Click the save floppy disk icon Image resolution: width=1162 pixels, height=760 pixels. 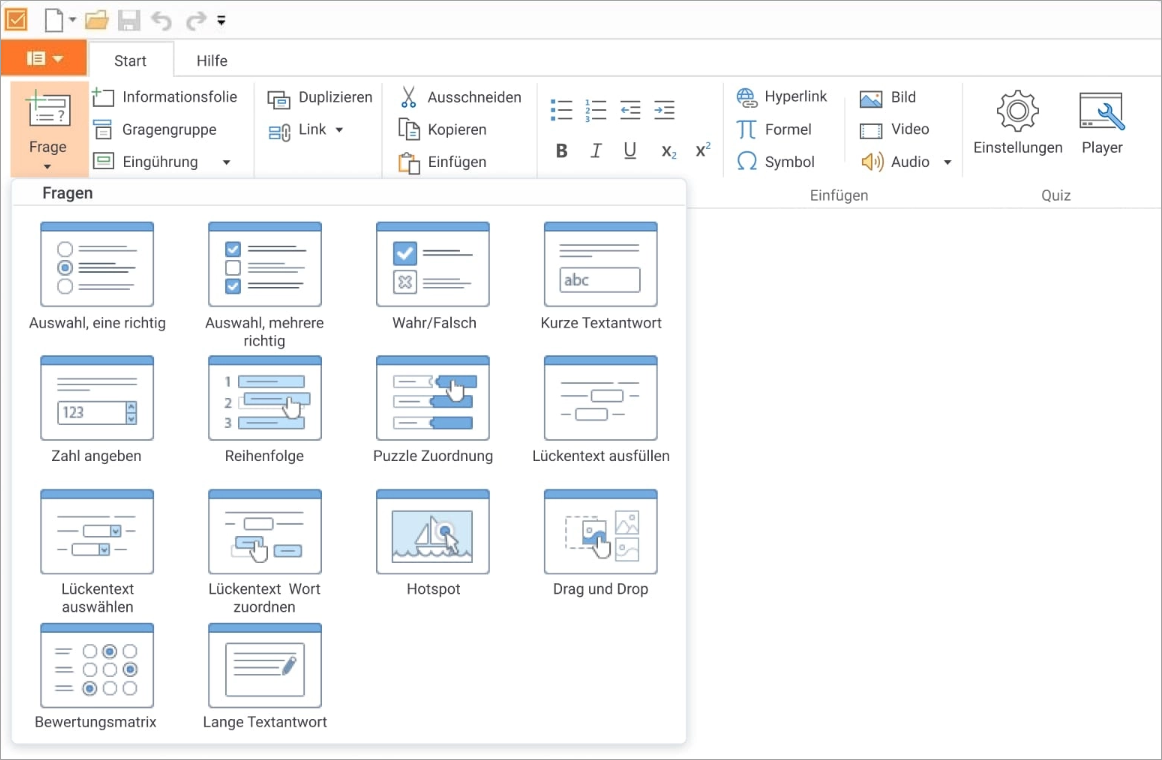[129, 20]
